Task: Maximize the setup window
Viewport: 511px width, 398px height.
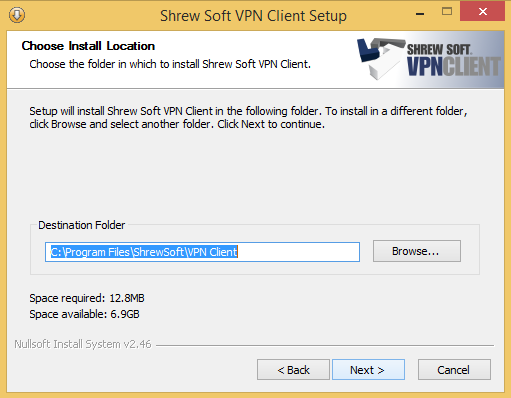Action: (x=447, y=12)
